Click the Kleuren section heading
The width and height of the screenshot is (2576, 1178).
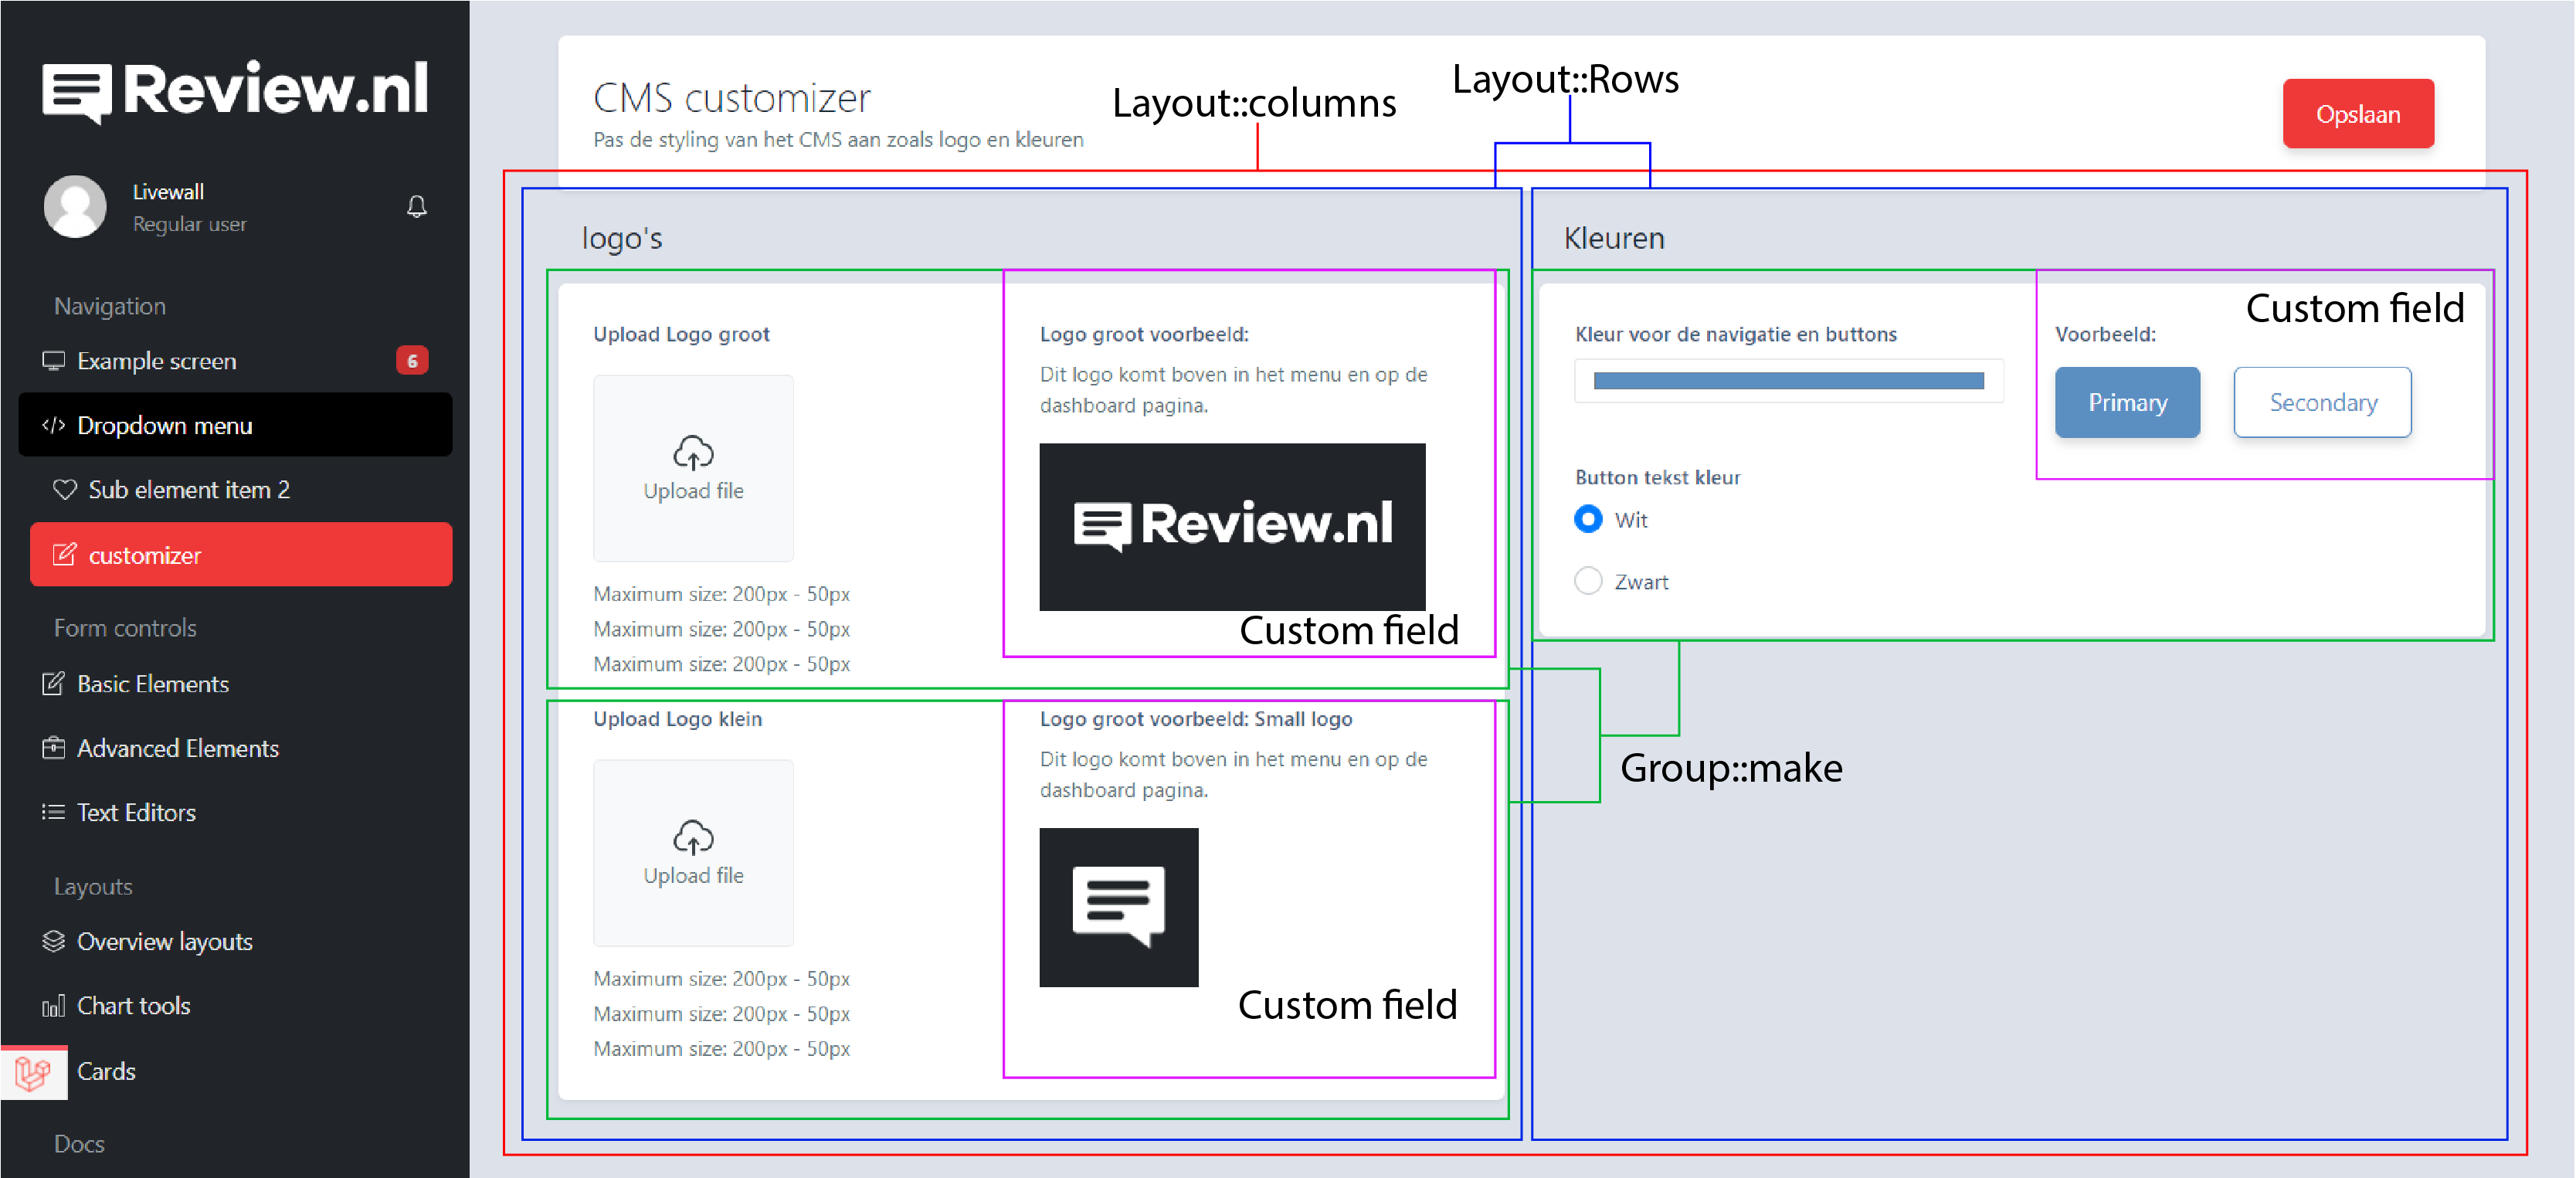[x=1614, y=238]
